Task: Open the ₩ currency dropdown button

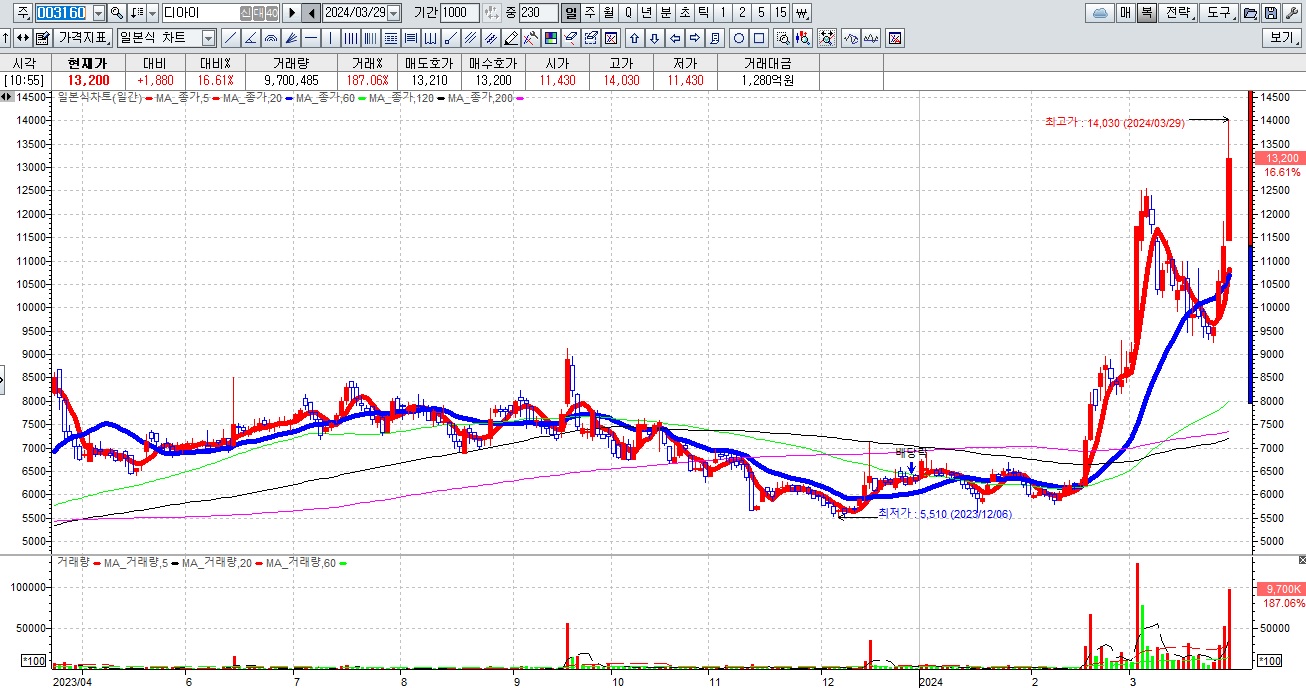Action: point(801,13)
